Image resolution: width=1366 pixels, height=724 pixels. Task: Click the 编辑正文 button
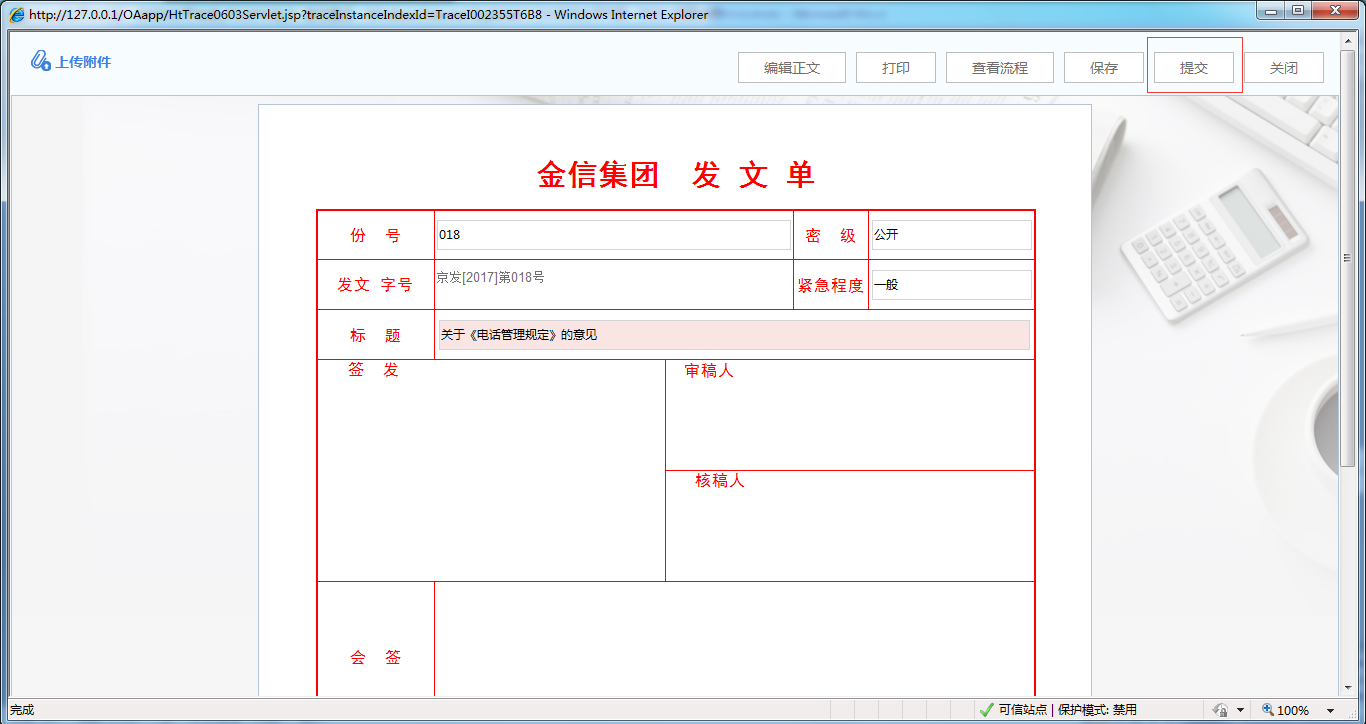pyautogui.click(x=791, y=67)
